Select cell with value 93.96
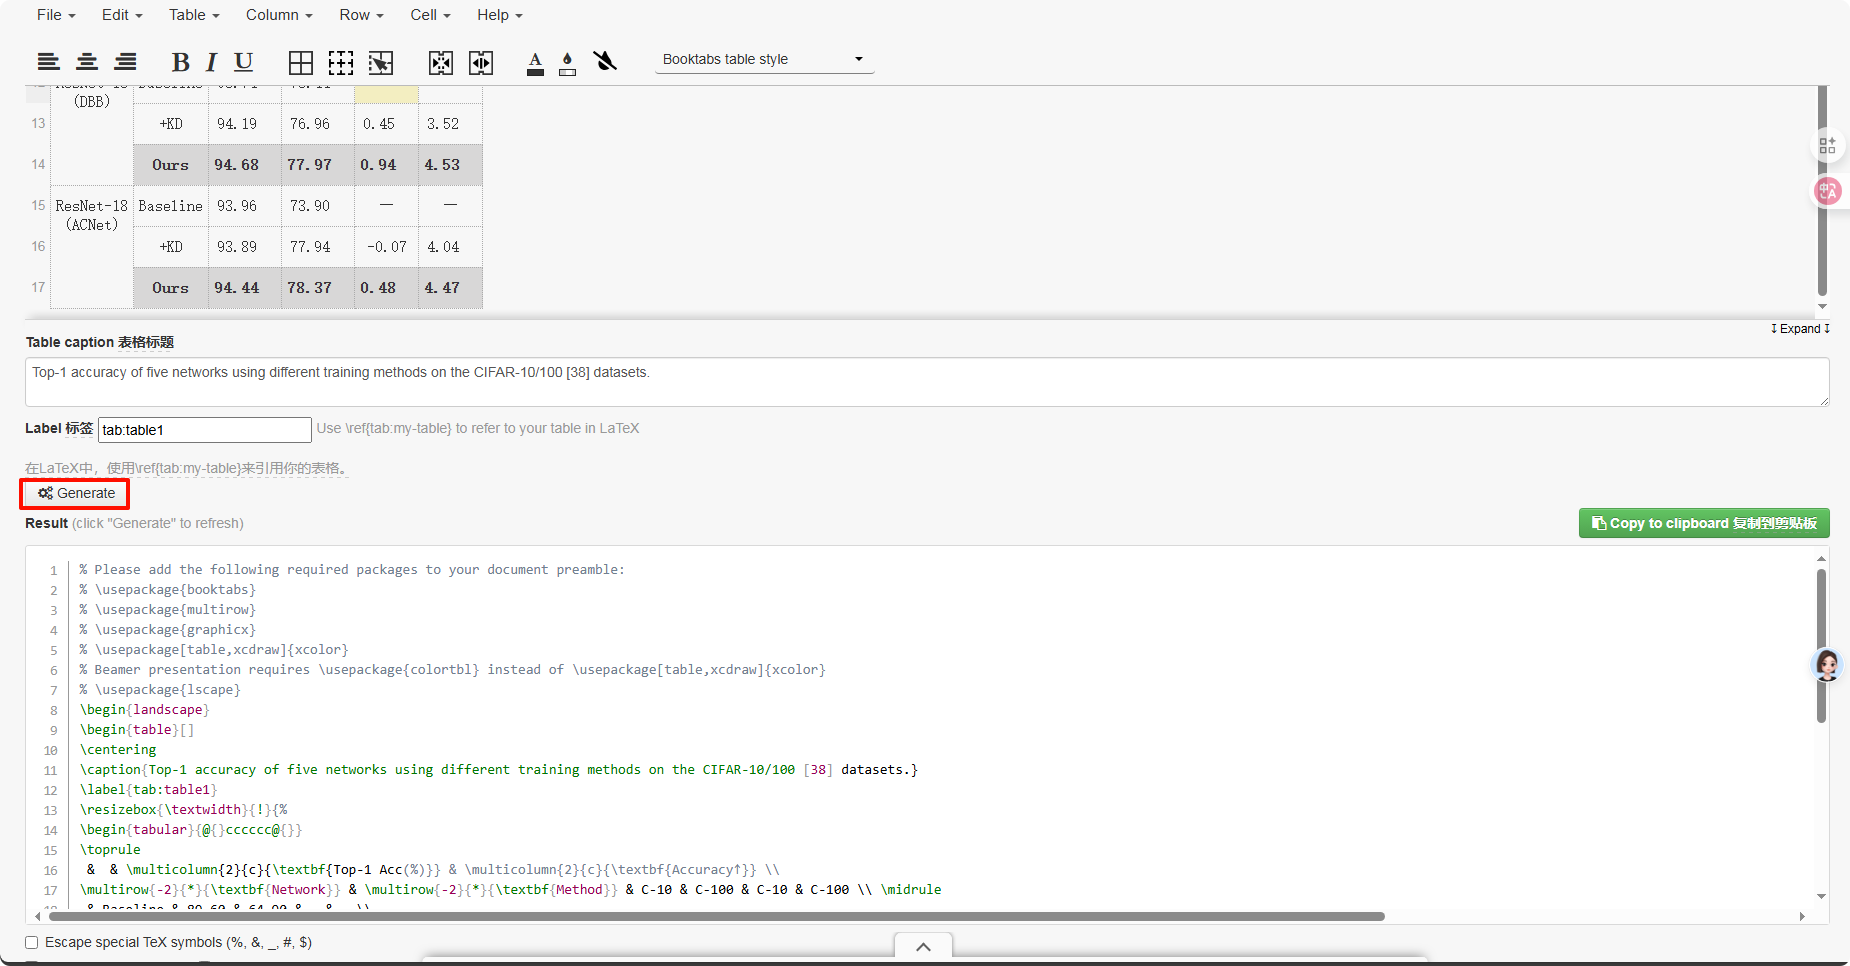The image size is (1850, 966). click(x=245, y=206)
